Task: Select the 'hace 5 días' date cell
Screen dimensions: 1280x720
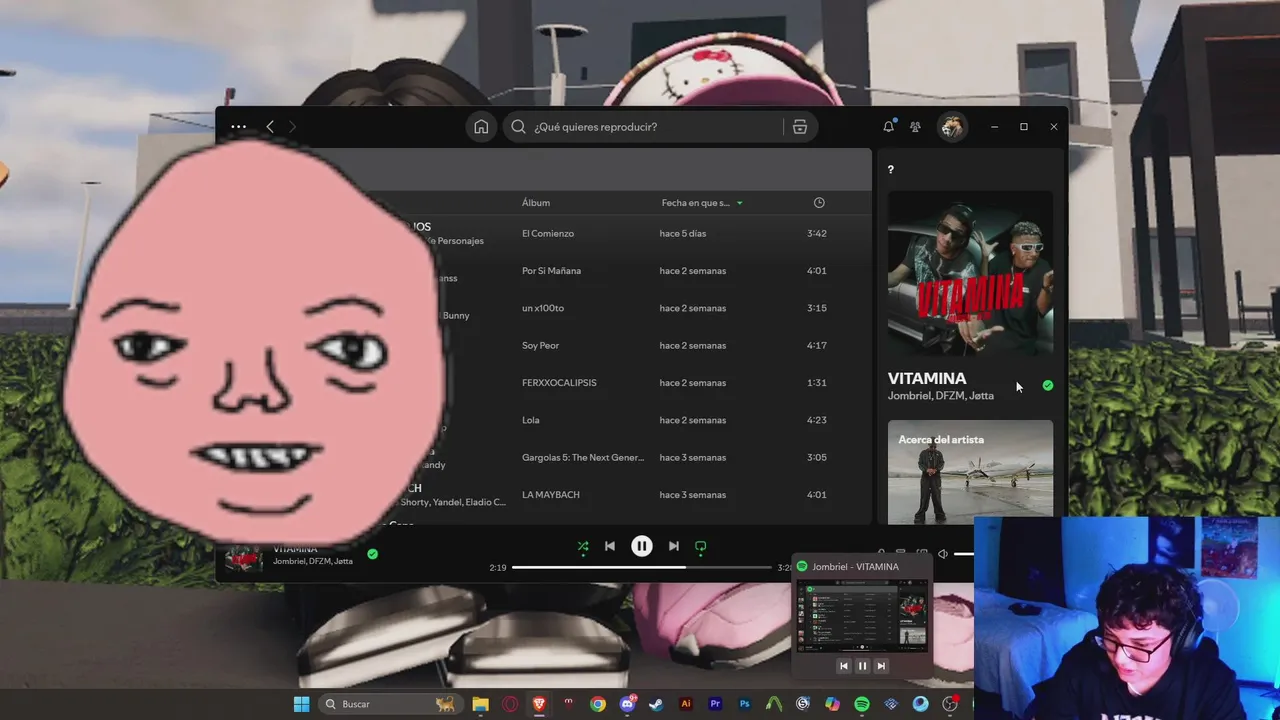Action: [x=683, y=234]
